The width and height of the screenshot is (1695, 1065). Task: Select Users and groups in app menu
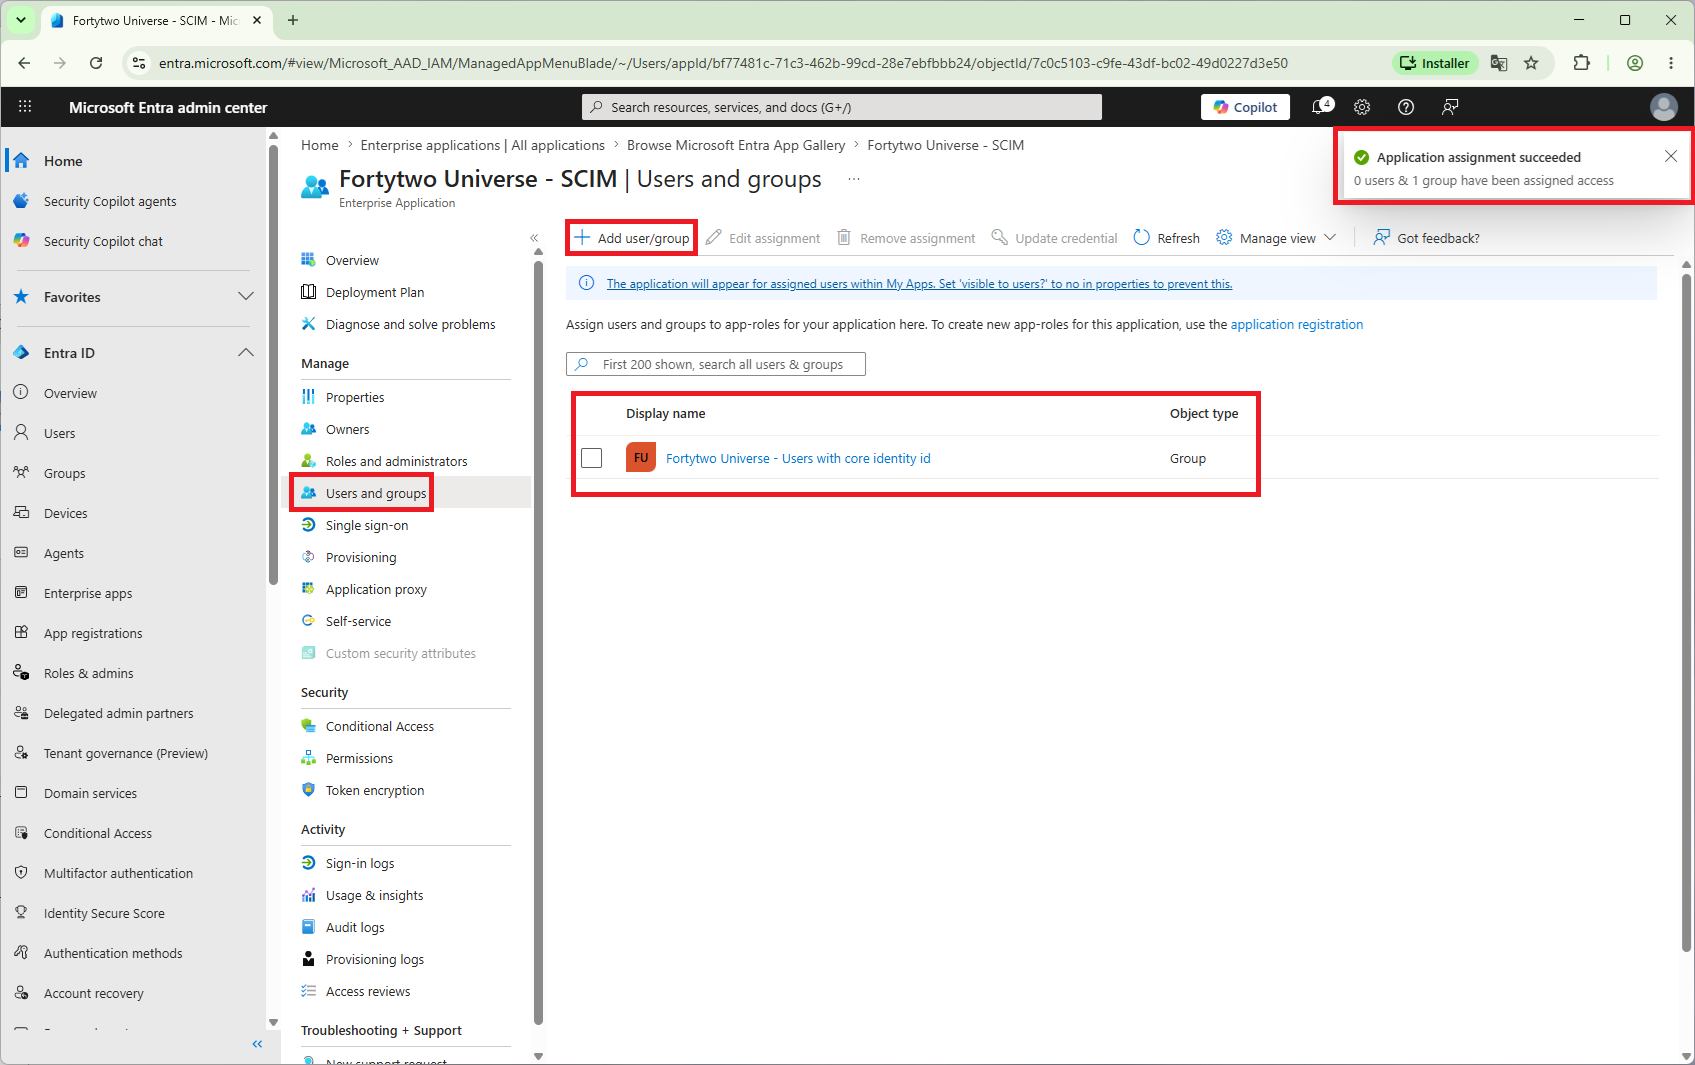click(x=376, y=494)
